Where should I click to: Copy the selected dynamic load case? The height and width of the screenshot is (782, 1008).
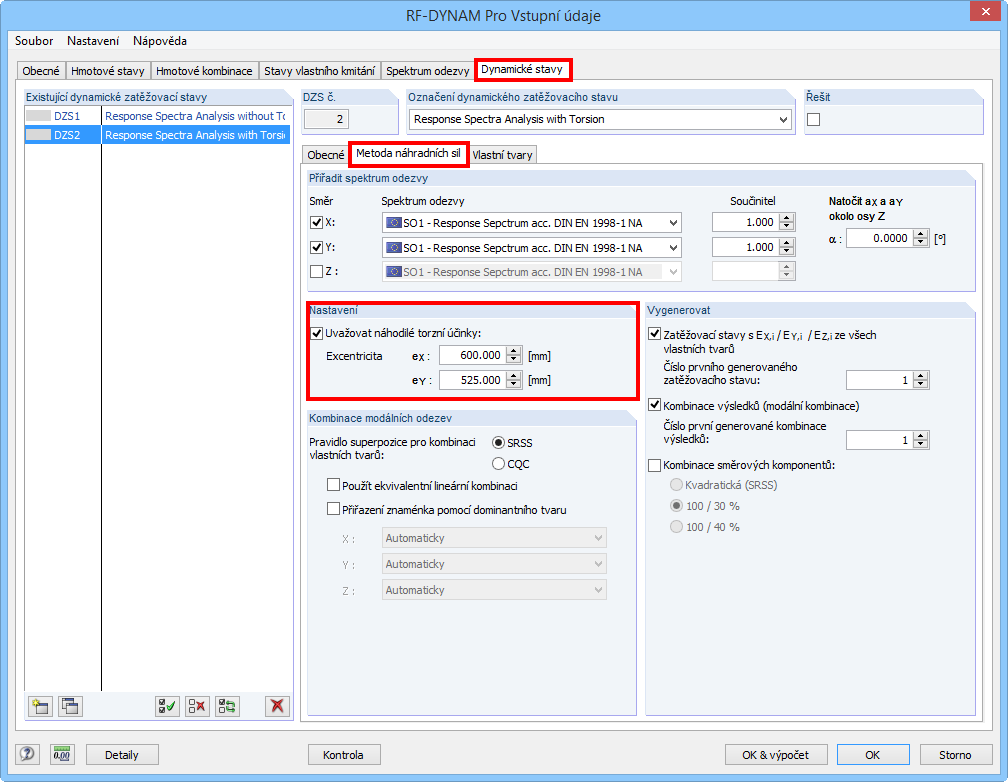pos(69,706)
